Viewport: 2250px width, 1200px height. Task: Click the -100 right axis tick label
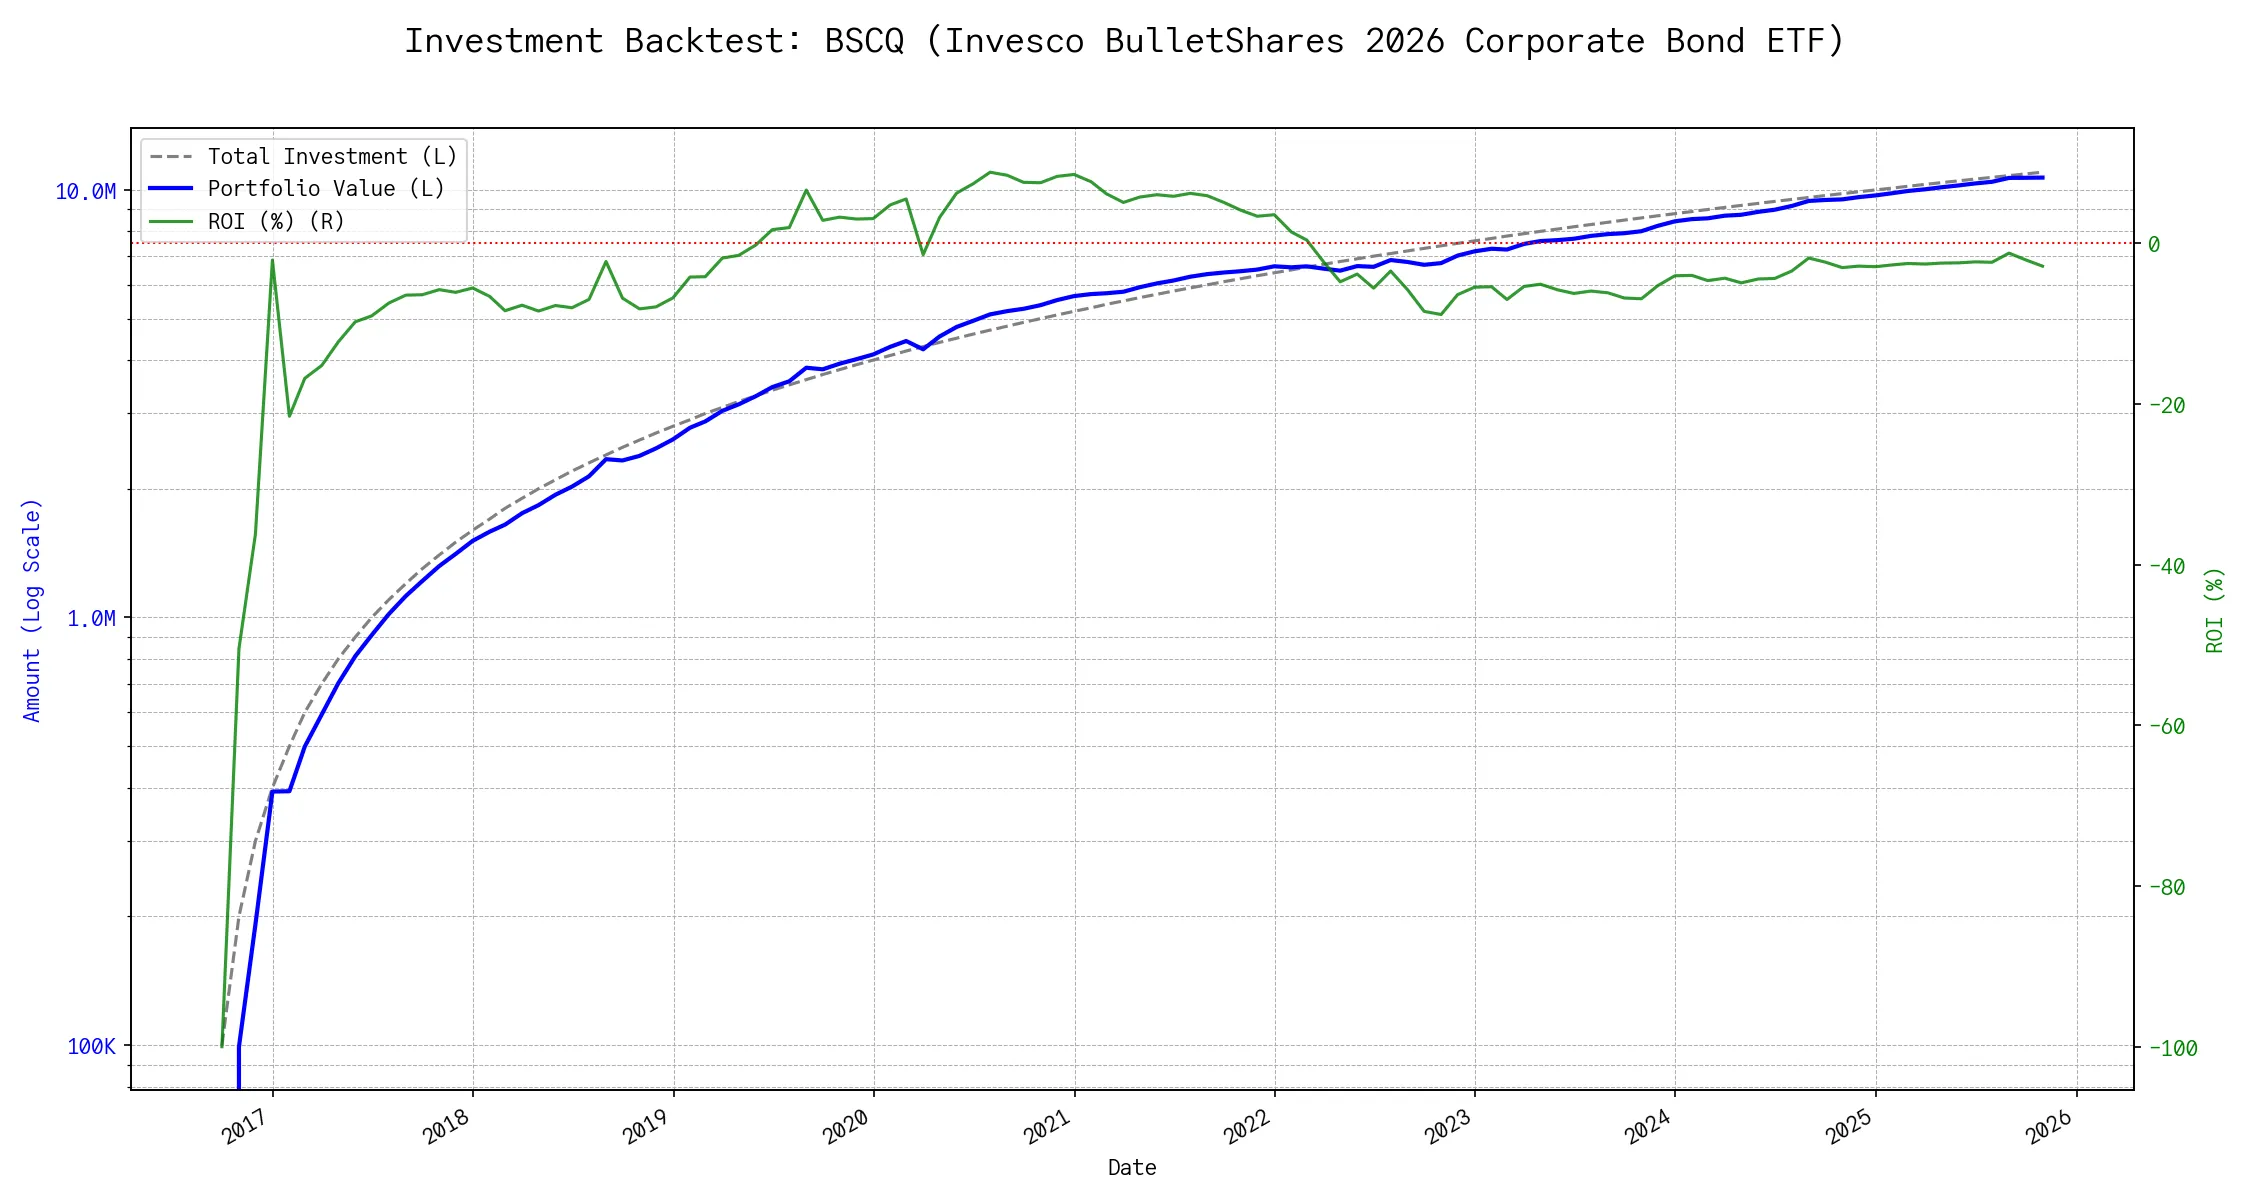point(2172,1049)
